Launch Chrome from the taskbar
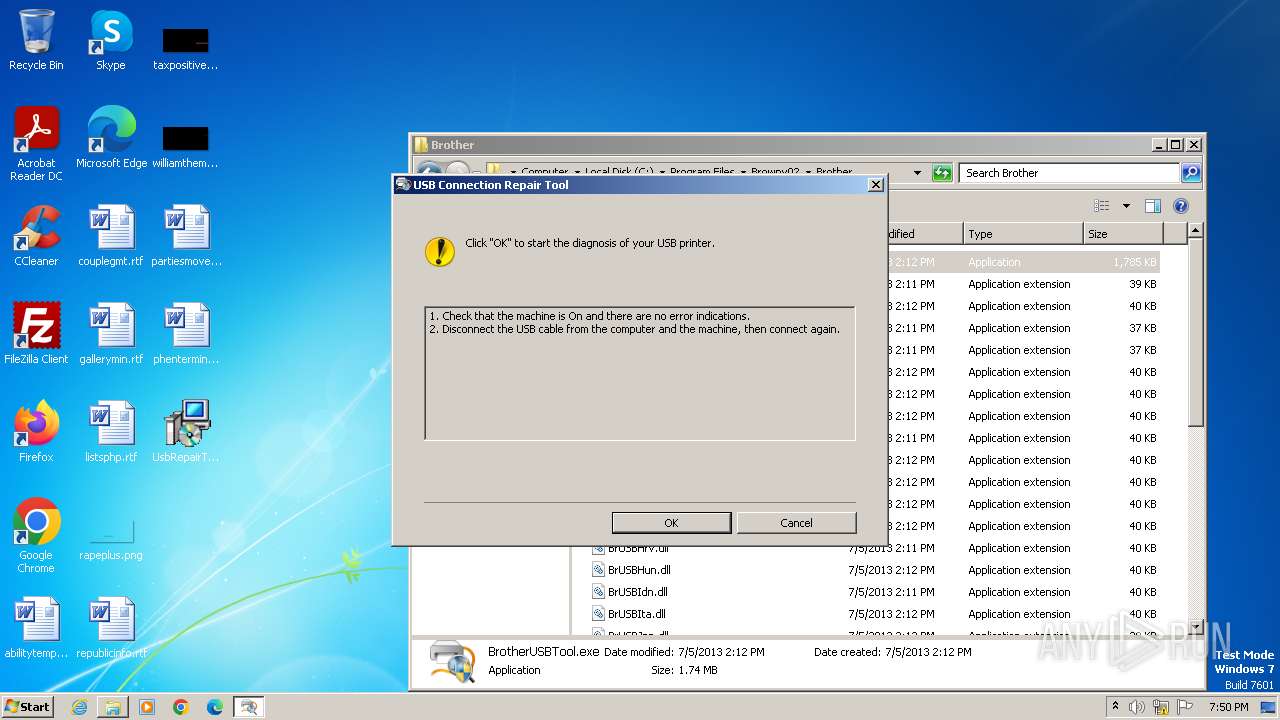Image resolution: width=1280 pixels, height=720 pixels. click(x=181, y=707)
